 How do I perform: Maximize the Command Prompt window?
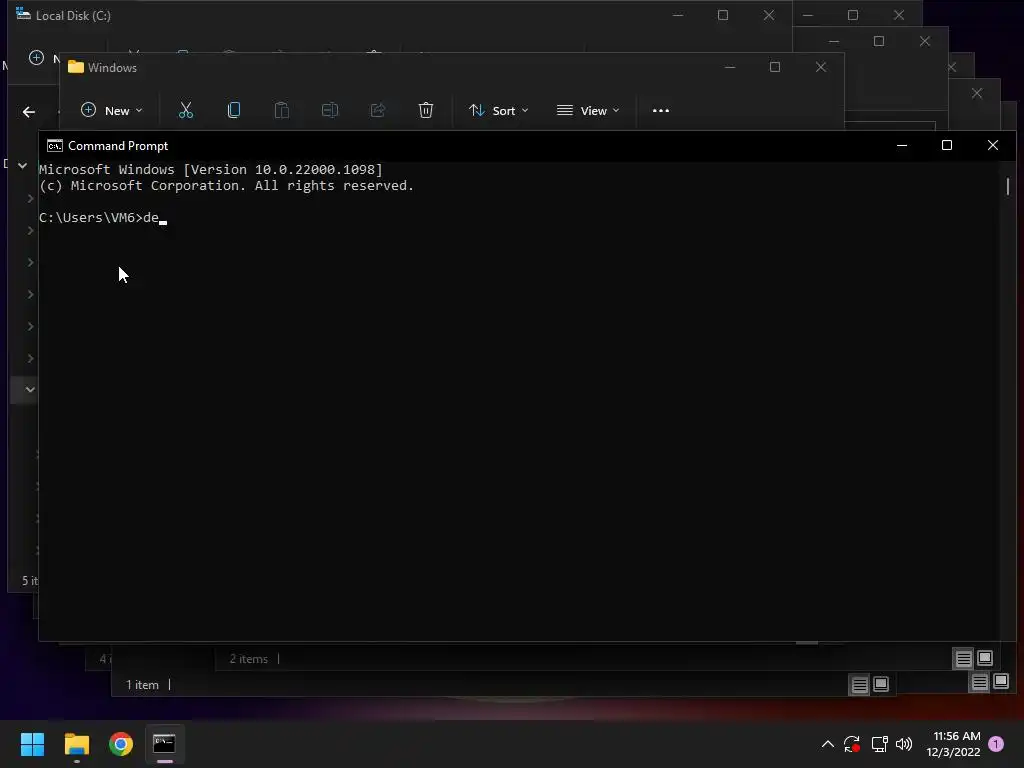coord(947,146)
